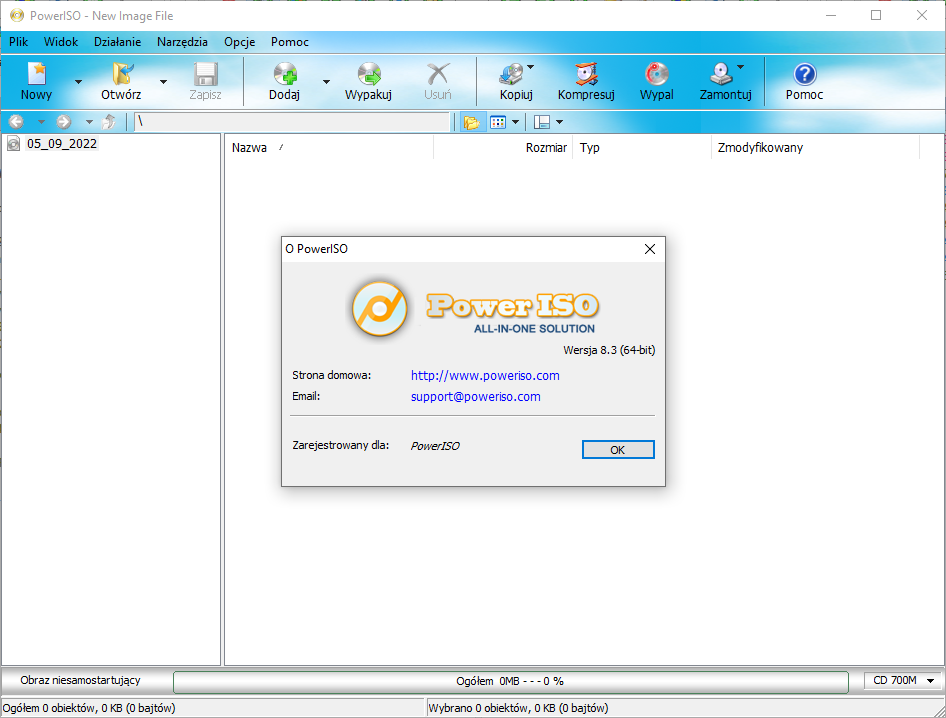Open the Nowy button dropdown arrow
This screenshot has height=718, width=946.
coord(78,82)
